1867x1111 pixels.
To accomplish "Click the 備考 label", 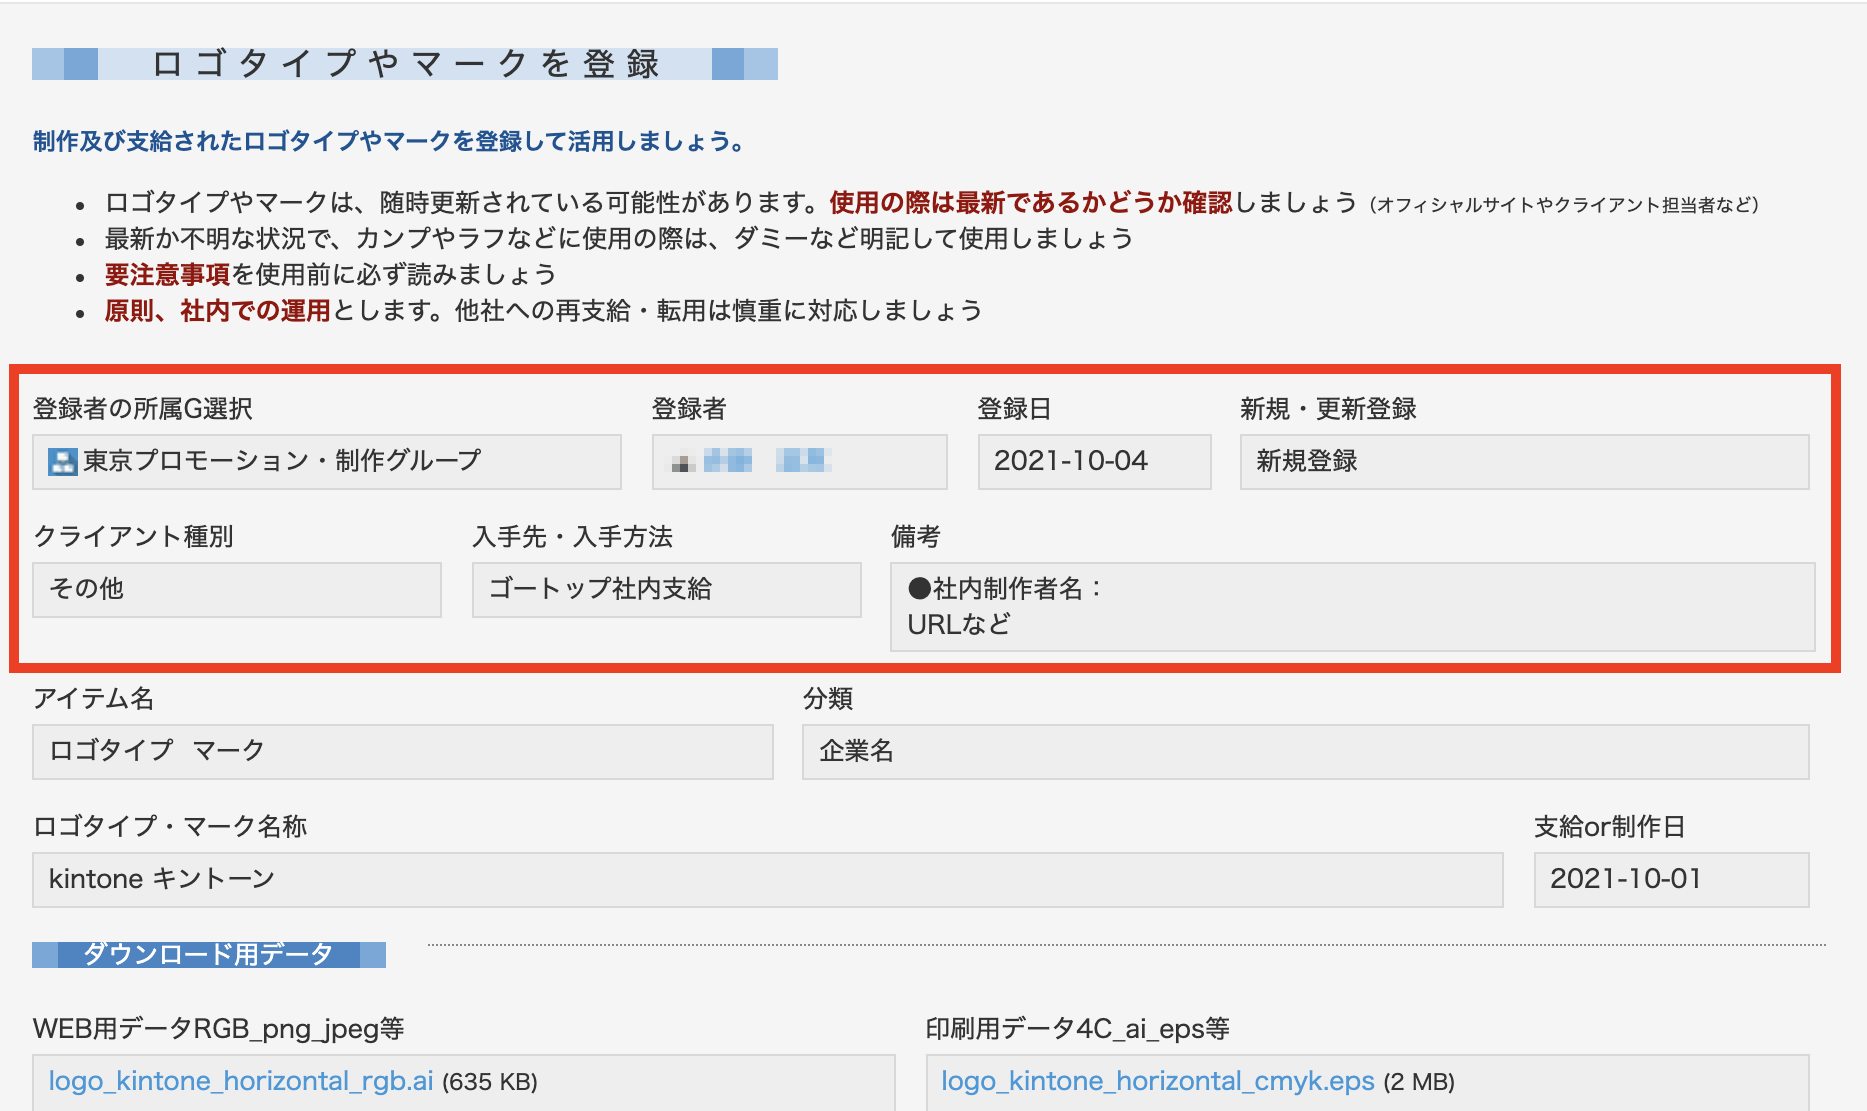I will [x=915, y=537].
